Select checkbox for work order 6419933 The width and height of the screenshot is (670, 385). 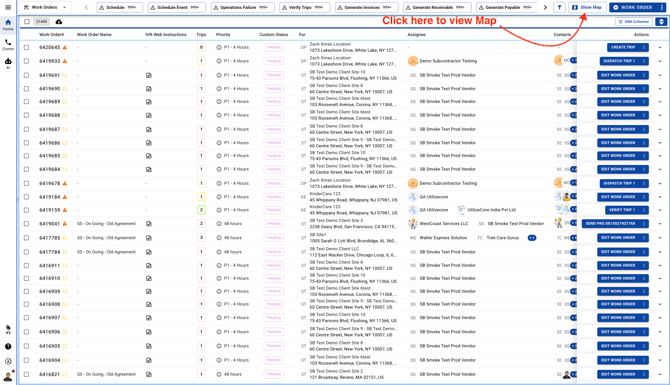pyautogui.click(x=26, y=61)
